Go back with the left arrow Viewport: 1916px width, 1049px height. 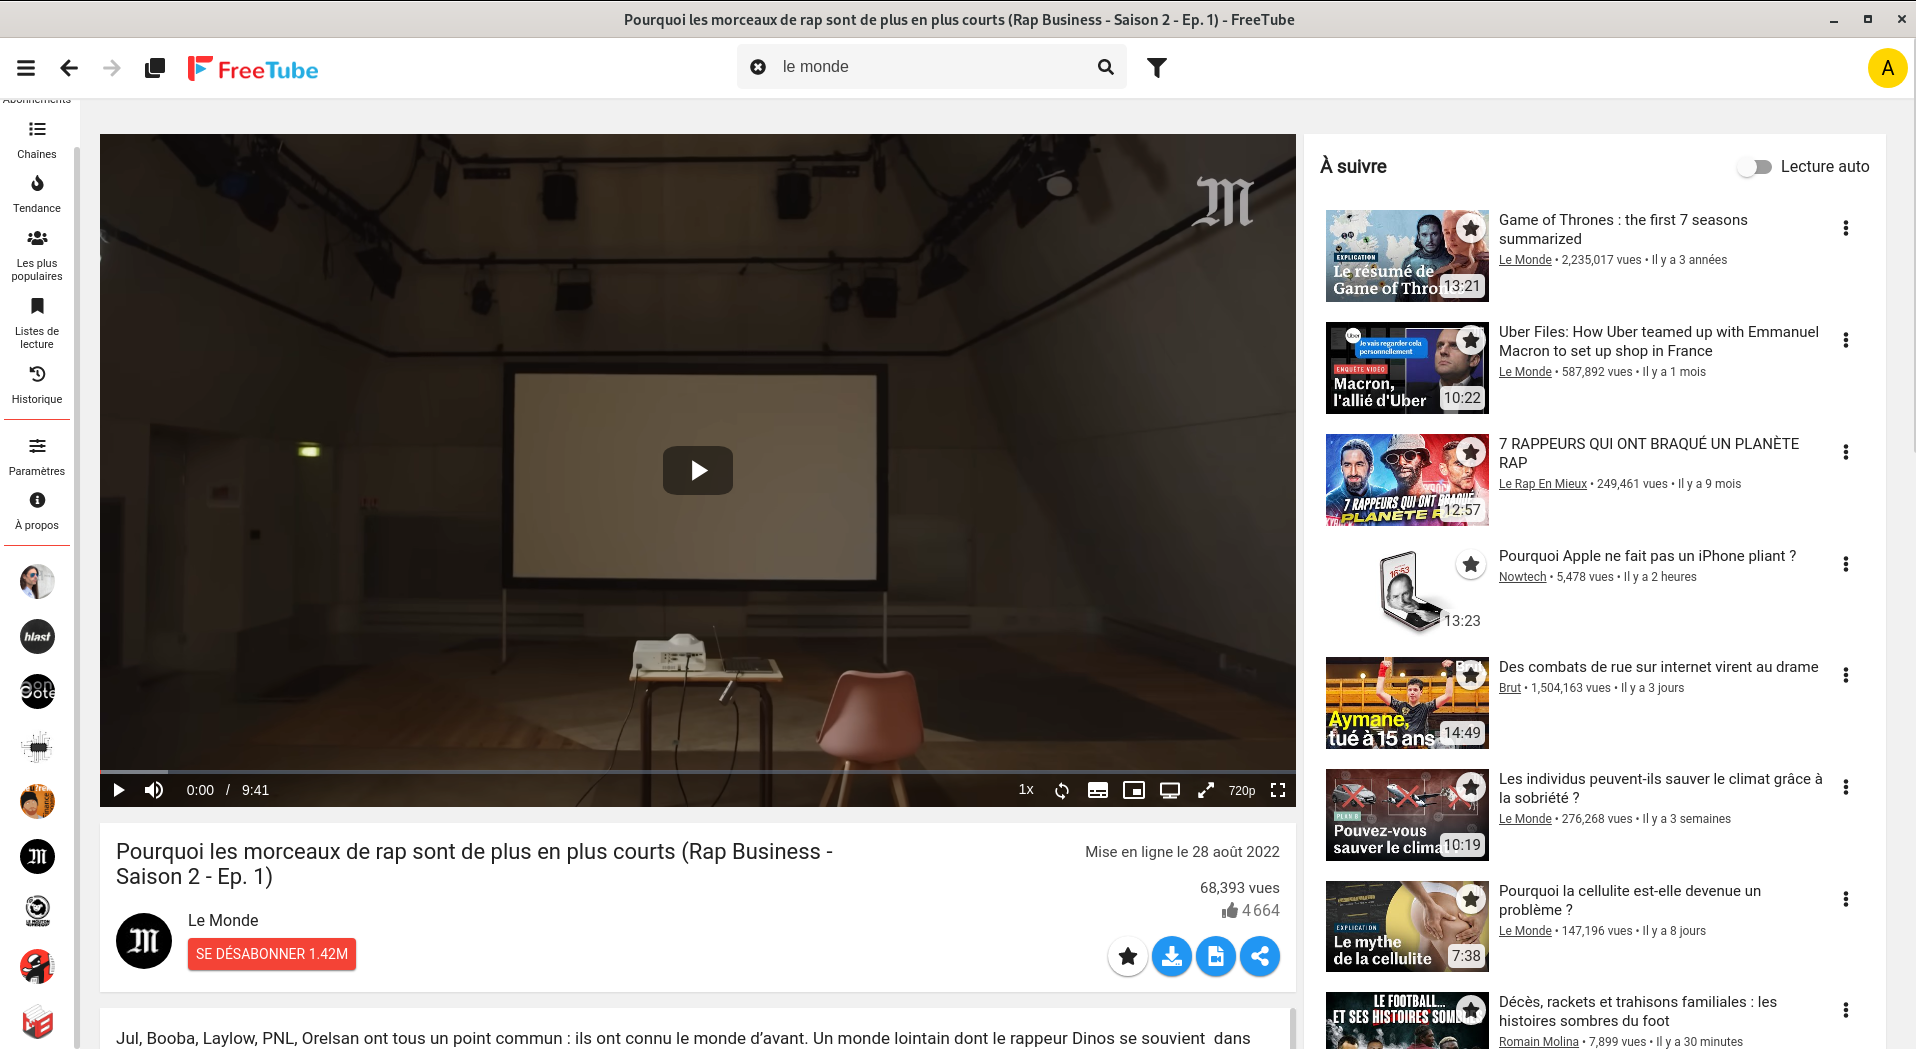[69, 68]
